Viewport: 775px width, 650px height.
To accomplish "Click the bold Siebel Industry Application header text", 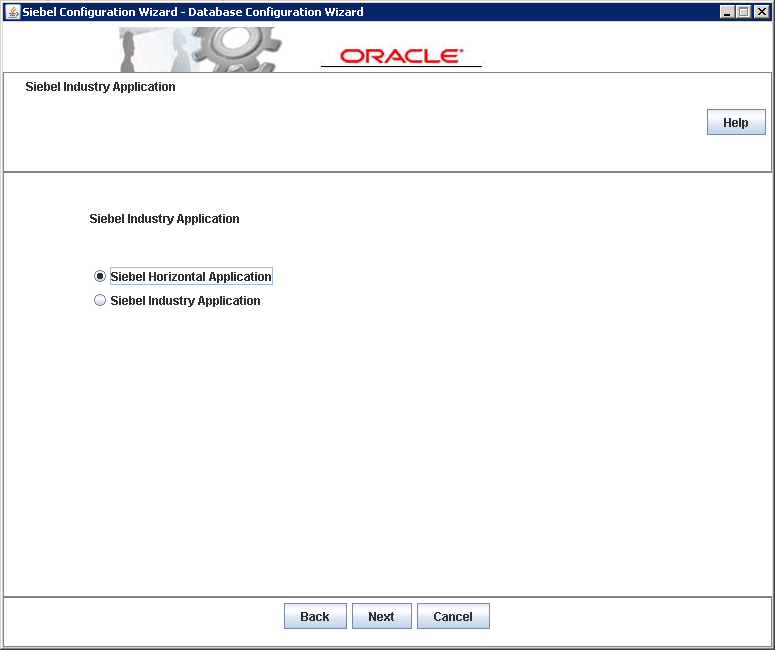I will coord(100,87).
